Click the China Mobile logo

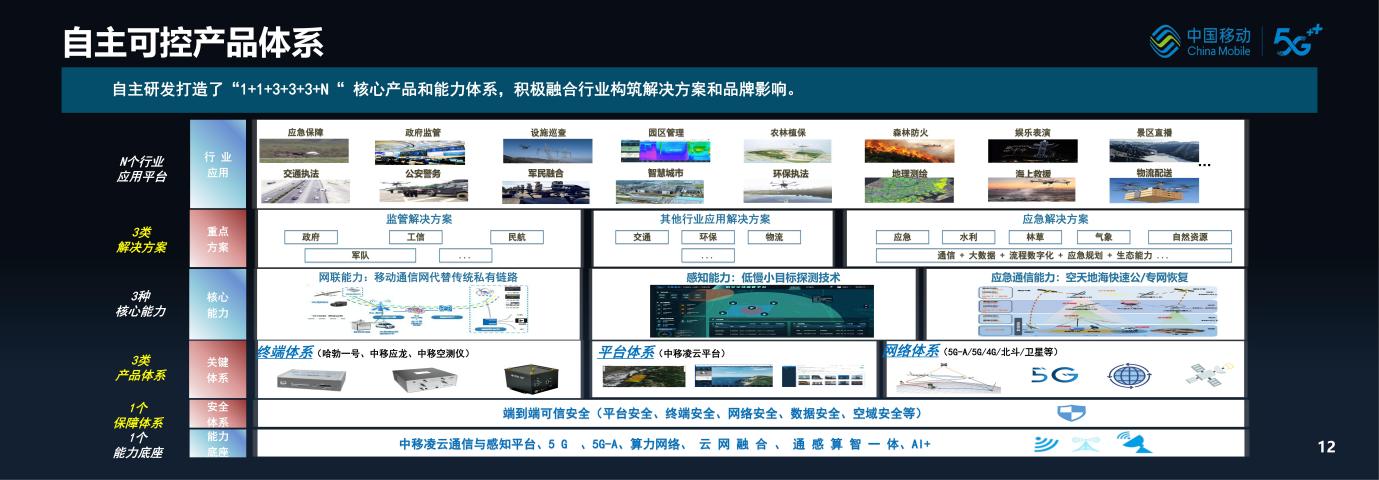coord(1200,41)
